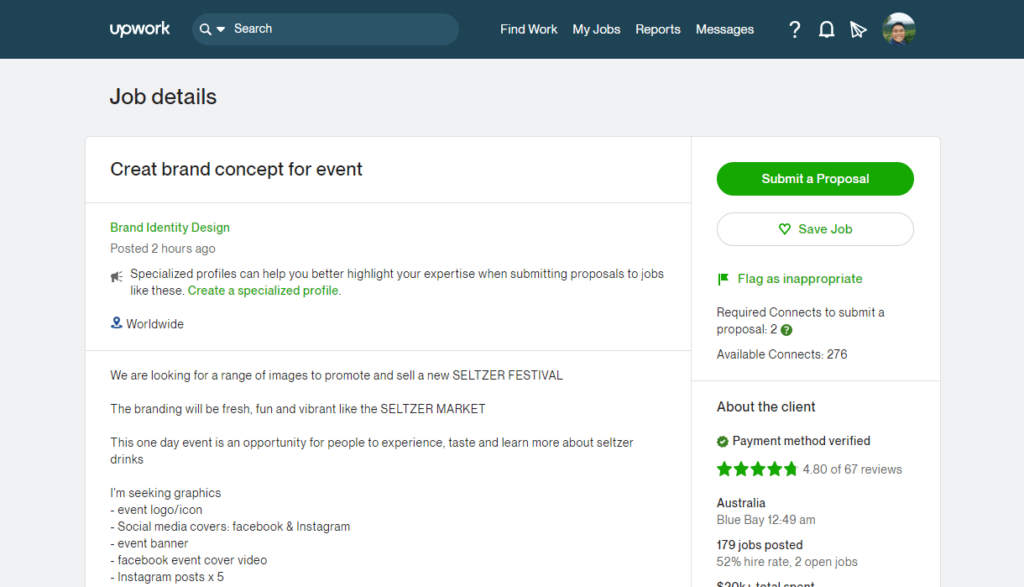
Task: Click the '- facebook event cover video' line
Action: pyautogui.click(x=188, y=560)
